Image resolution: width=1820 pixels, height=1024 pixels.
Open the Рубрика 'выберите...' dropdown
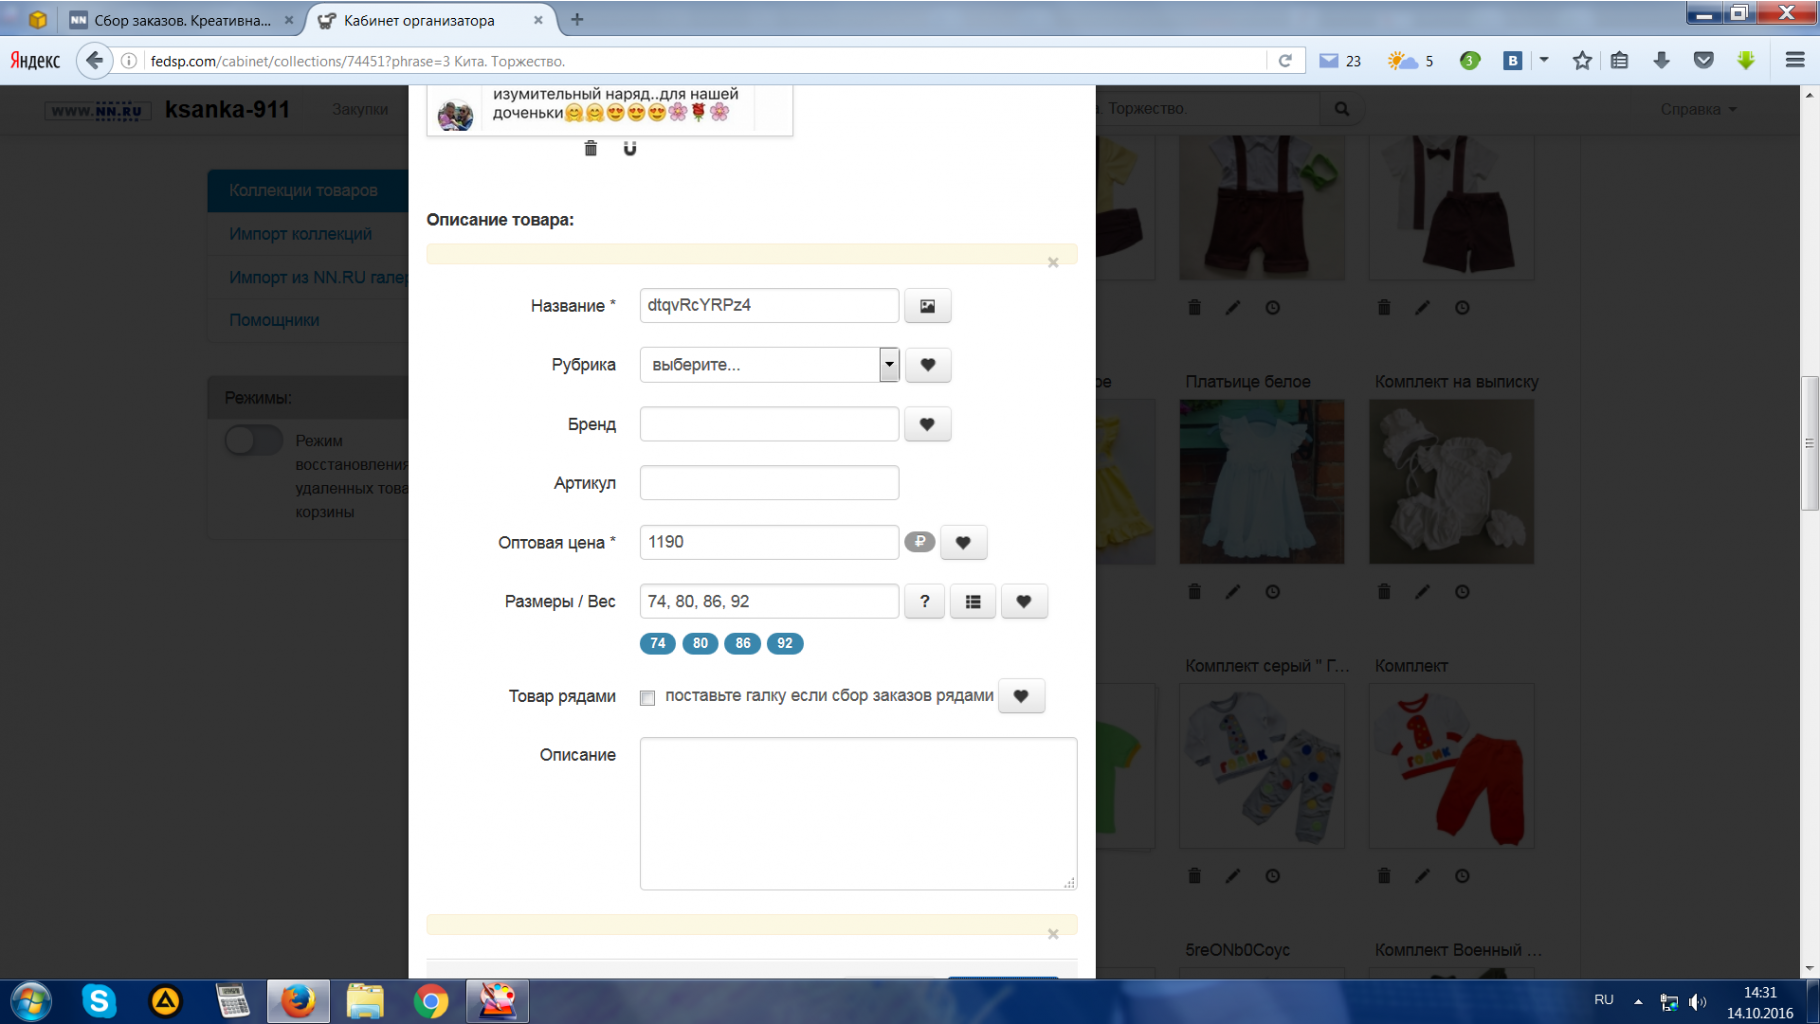click(x=769, y=365)
